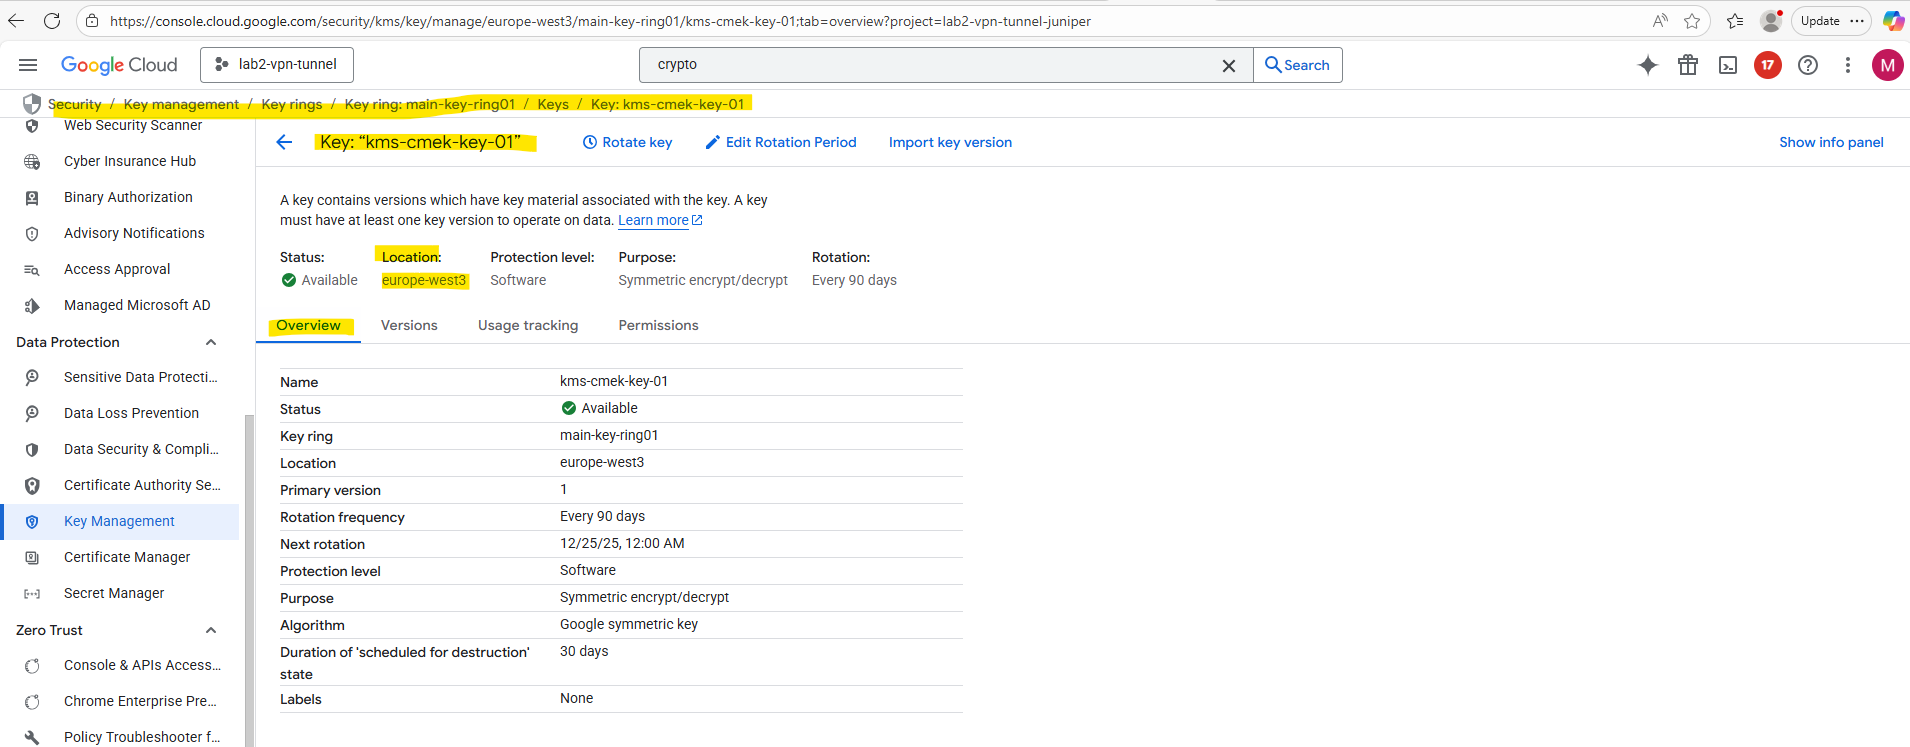The width and height of the screenshot is (1910, 747).
Task: Click inside the crypto search field
Action: [930, 65]
